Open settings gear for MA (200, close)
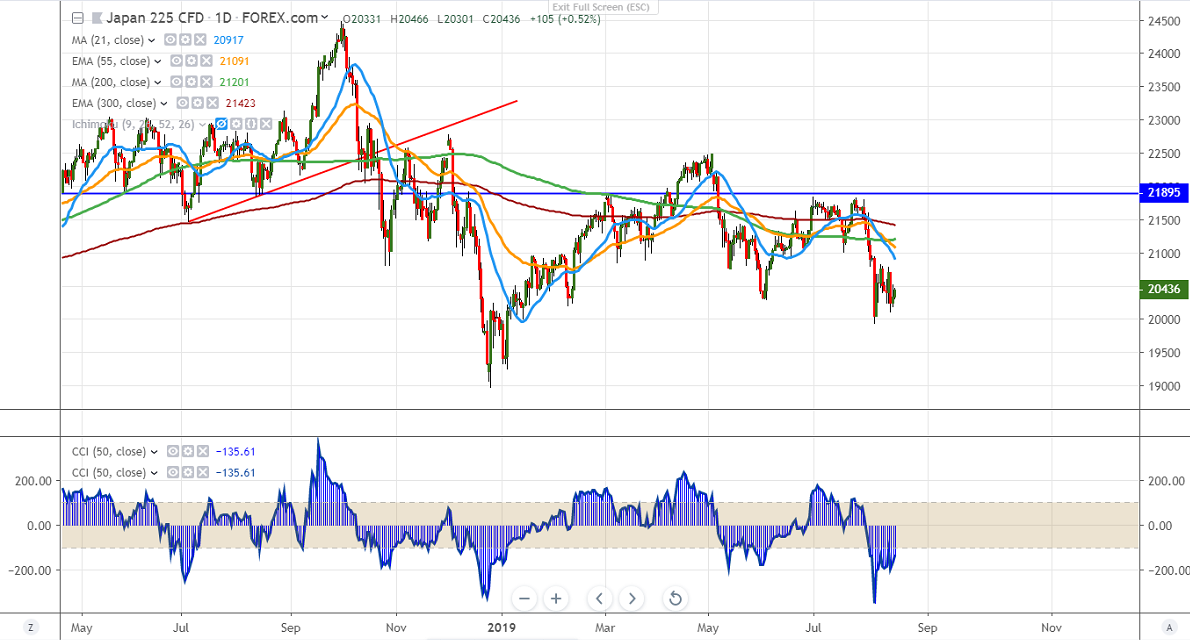The height and width of the screenshot is (640, 1190). coord(191,82)
